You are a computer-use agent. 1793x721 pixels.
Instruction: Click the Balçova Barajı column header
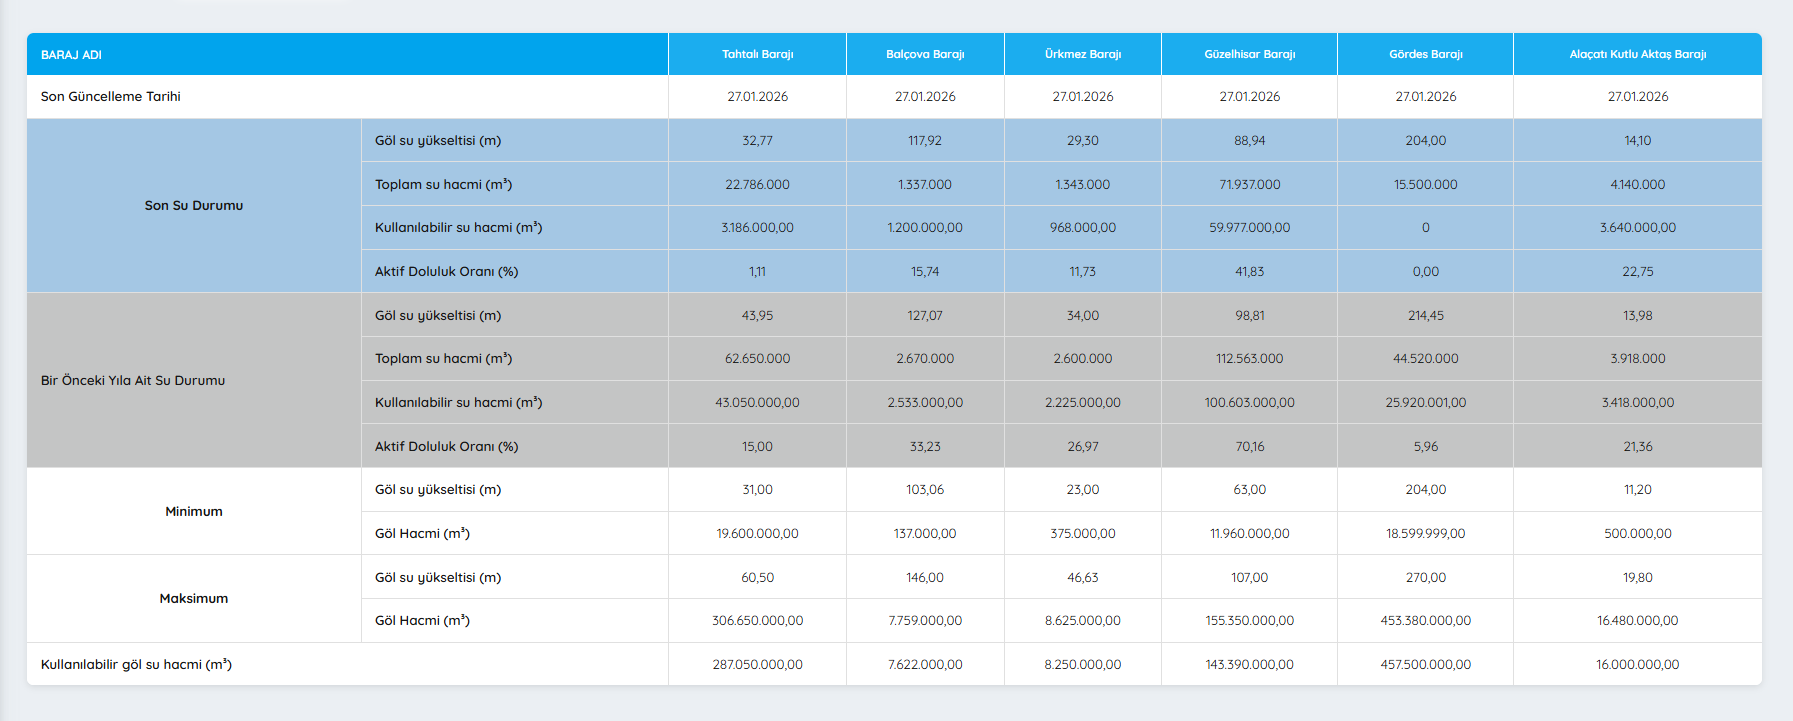coord(925,54)
